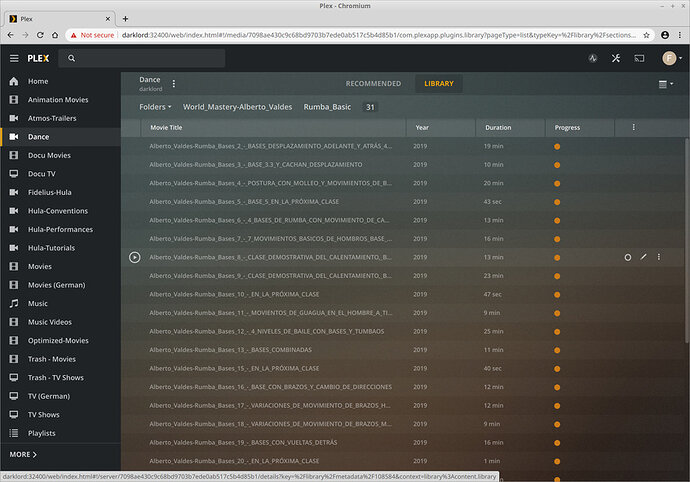The height and width of the screenshot is (482, 690).
Task: Open Rumba_Bases_12 4_NIVELES_DE_BAILE item
Action: pos(267,331)
